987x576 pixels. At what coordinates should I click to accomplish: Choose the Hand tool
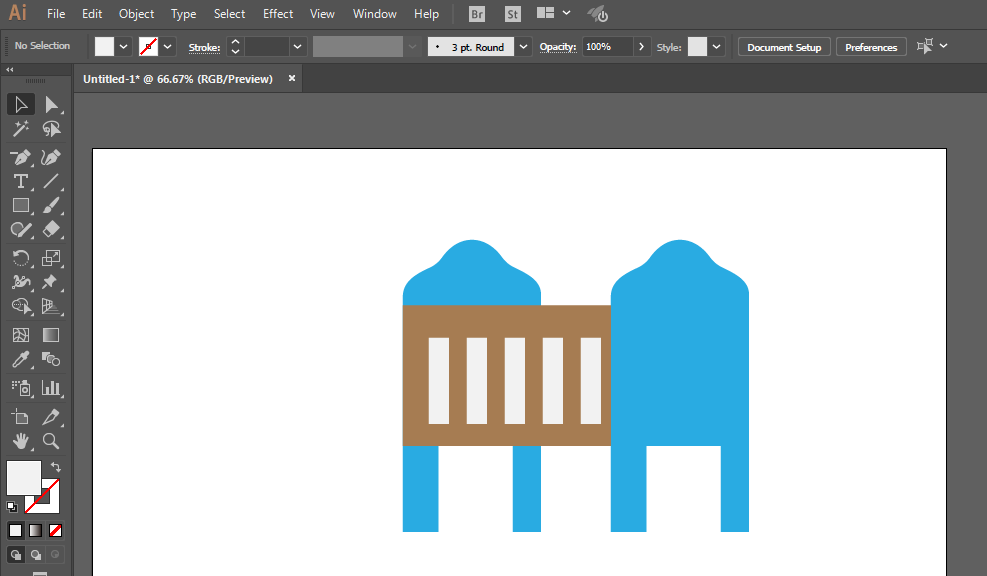coord(21,441)
